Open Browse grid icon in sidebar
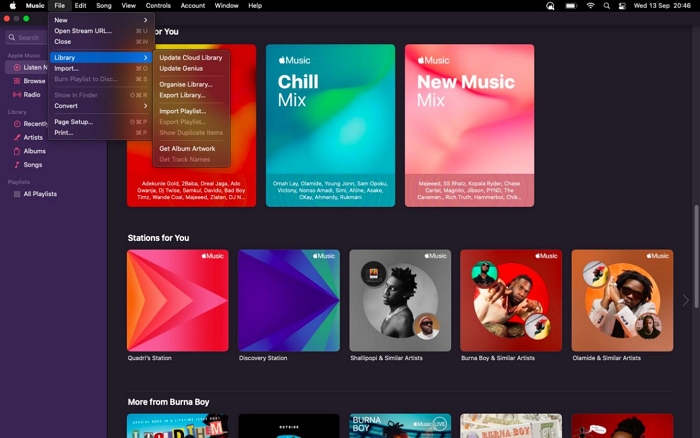The width and height of the screenshot is (700, 438). [17, 81]
